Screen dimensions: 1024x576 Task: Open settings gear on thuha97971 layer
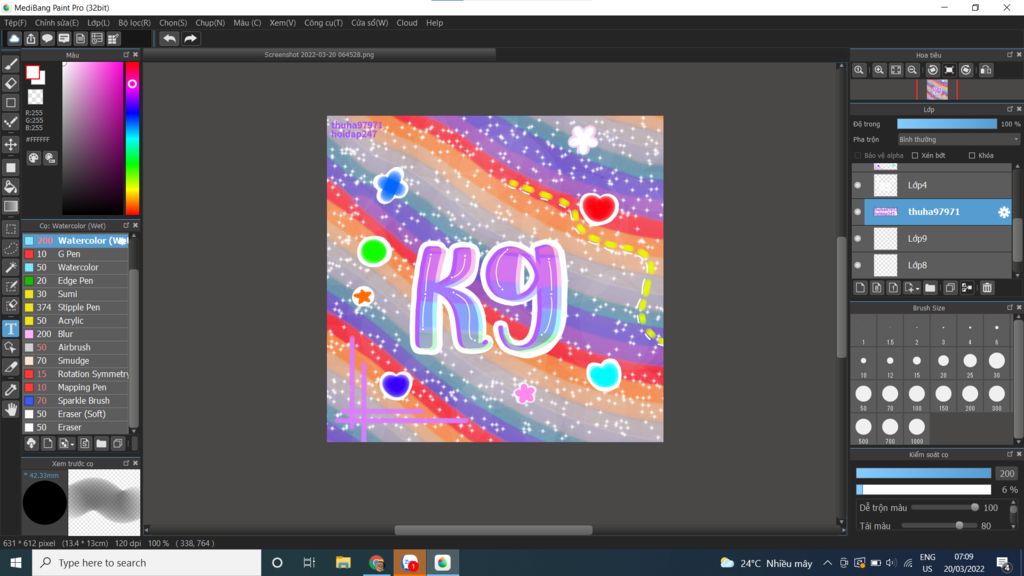coord(1003,212)
